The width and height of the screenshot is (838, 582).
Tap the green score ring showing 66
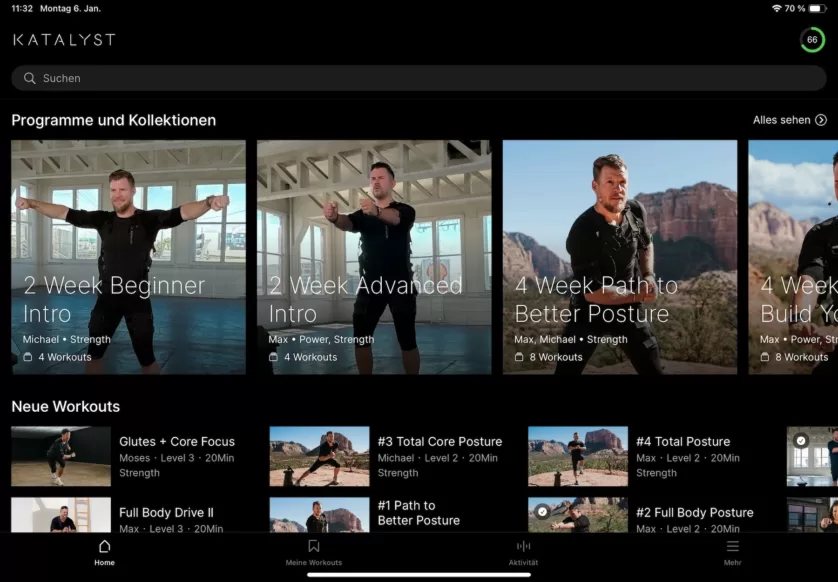(812, 40)
